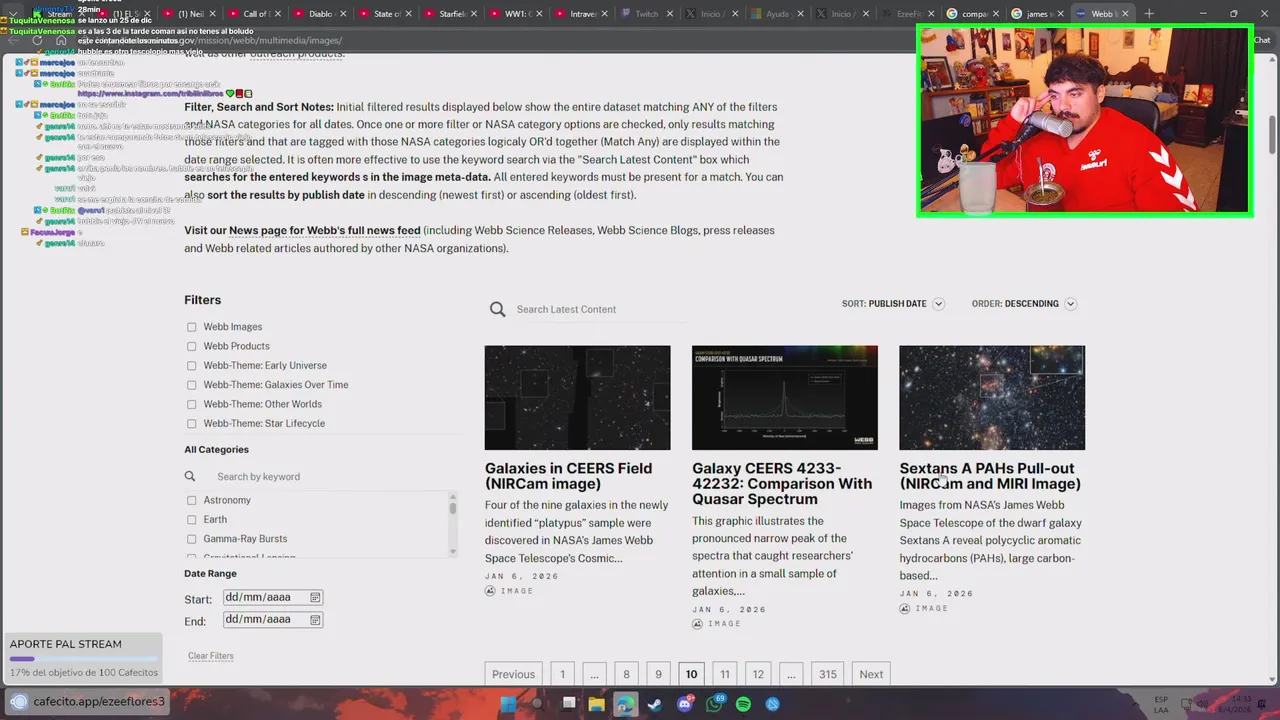
Task: Switch to the Call of browser tab
Action: pyautogui.click(x=256, y=14)
